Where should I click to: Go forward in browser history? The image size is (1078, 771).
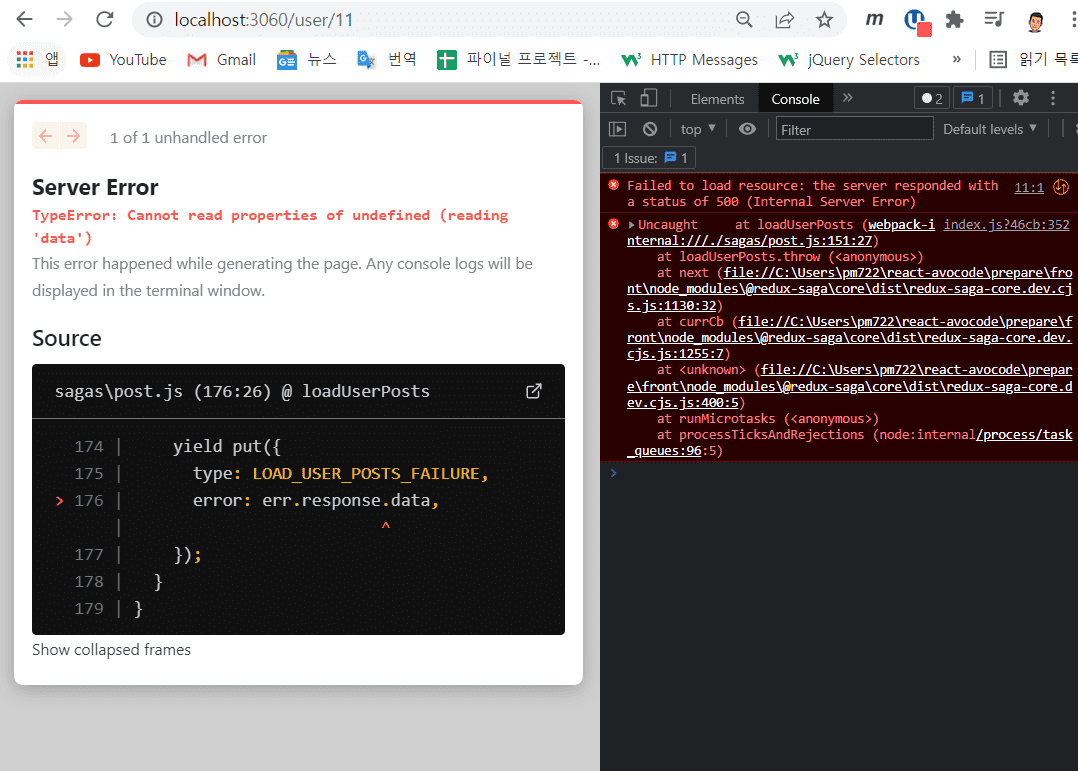(x=65, y=19)
